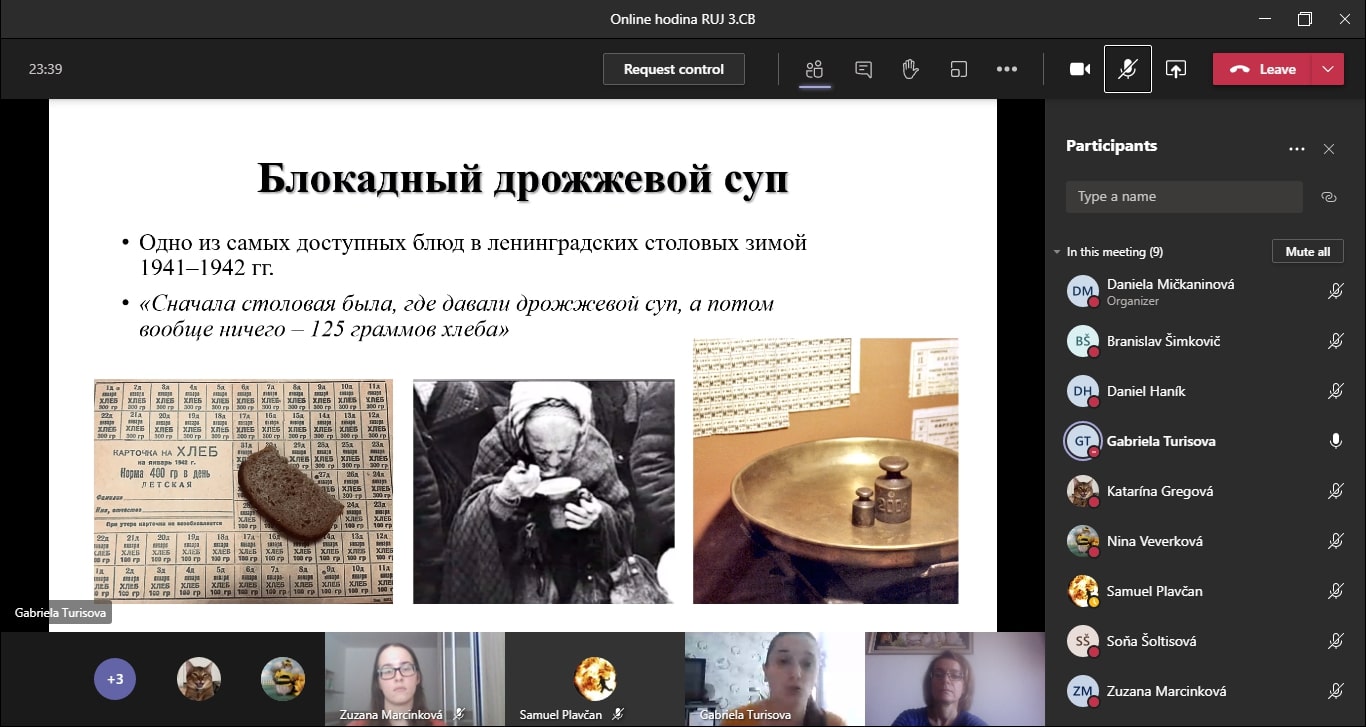Copy the meeting join link icon
1366x727 pixels.
pyautogui.click(x=1329, y=197)
